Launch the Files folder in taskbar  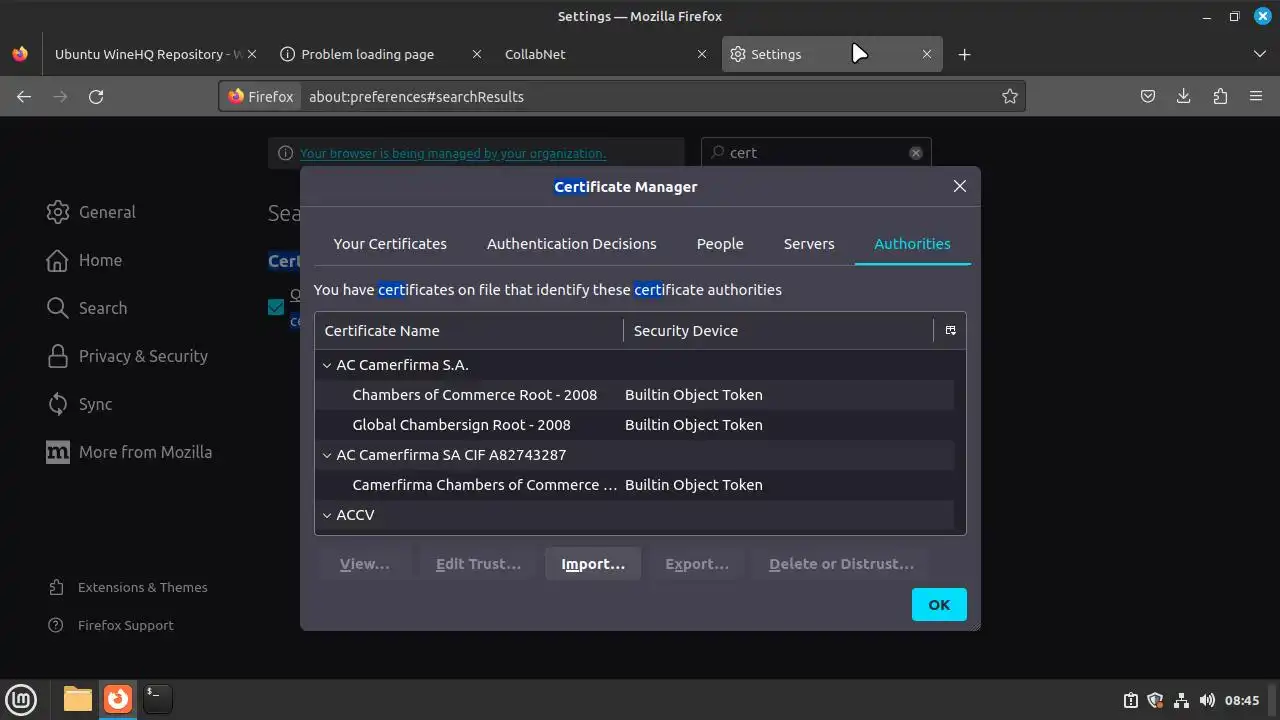point(78,698)
